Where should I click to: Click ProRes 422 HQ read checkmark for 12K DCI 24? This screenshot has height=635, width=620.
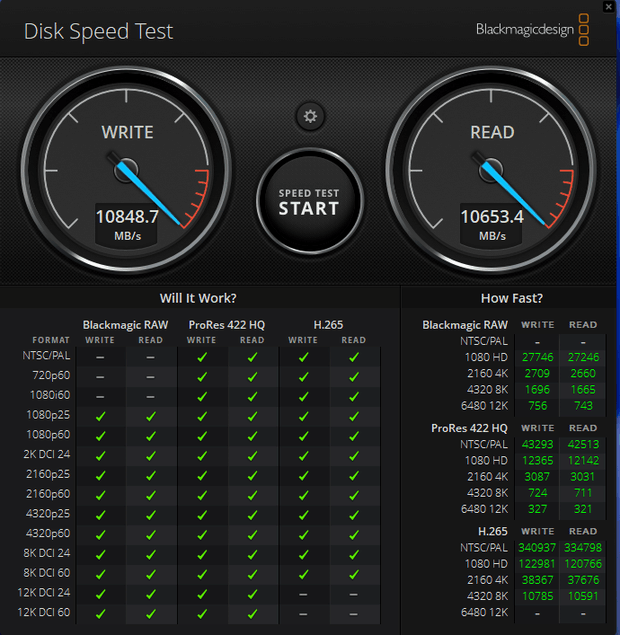252,594
